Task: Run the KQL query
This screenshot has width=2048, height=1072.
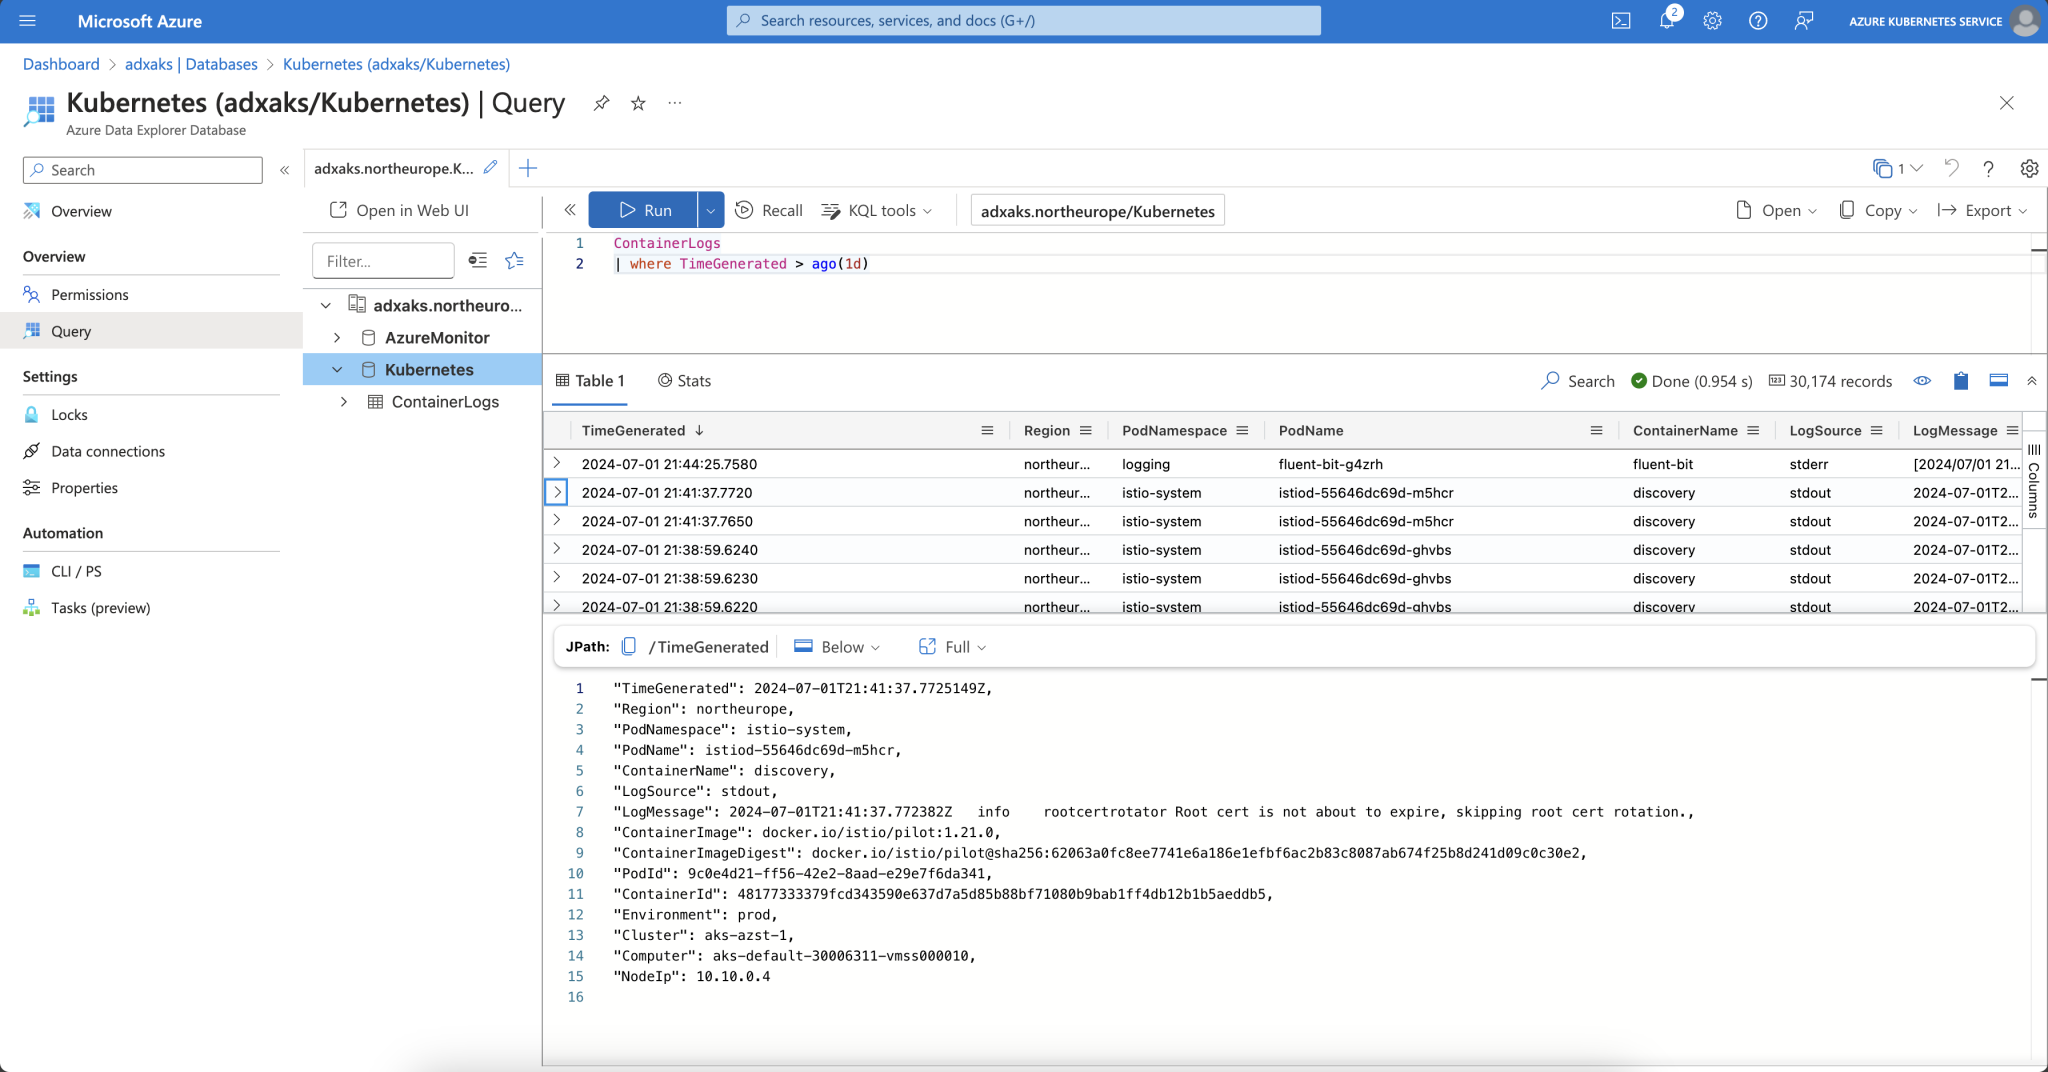Action: pos(643,210)
